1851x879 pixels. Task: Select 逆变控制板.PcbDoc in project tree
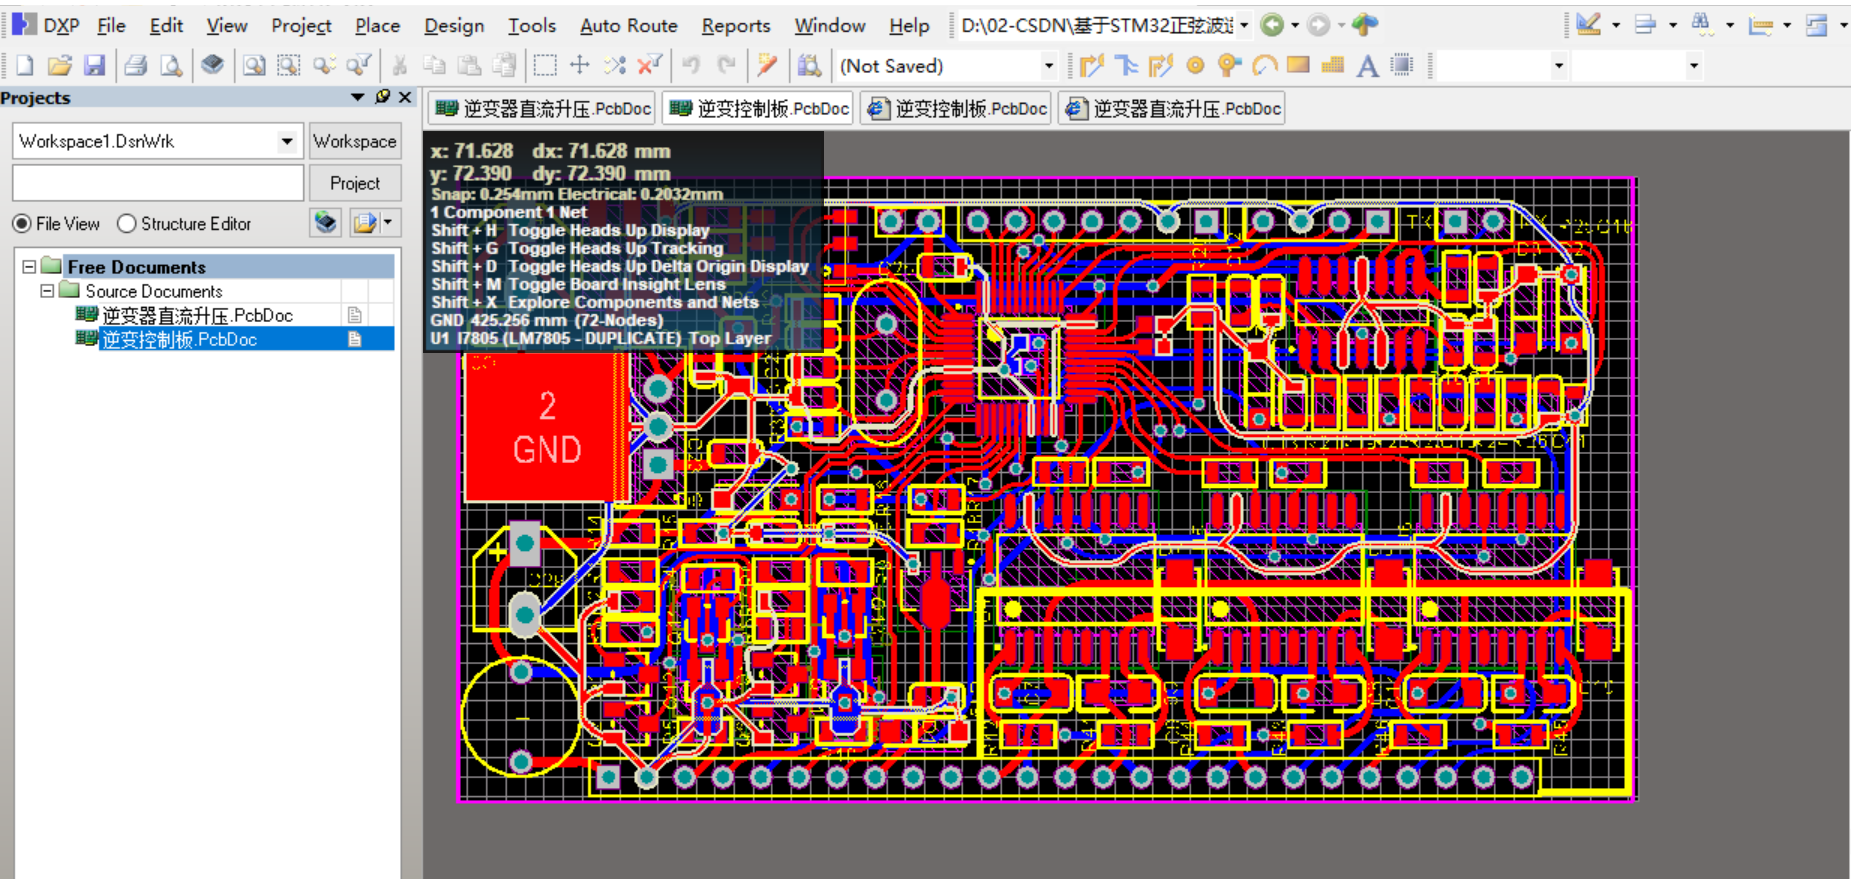pyautogui.click(x=179, y=340)
